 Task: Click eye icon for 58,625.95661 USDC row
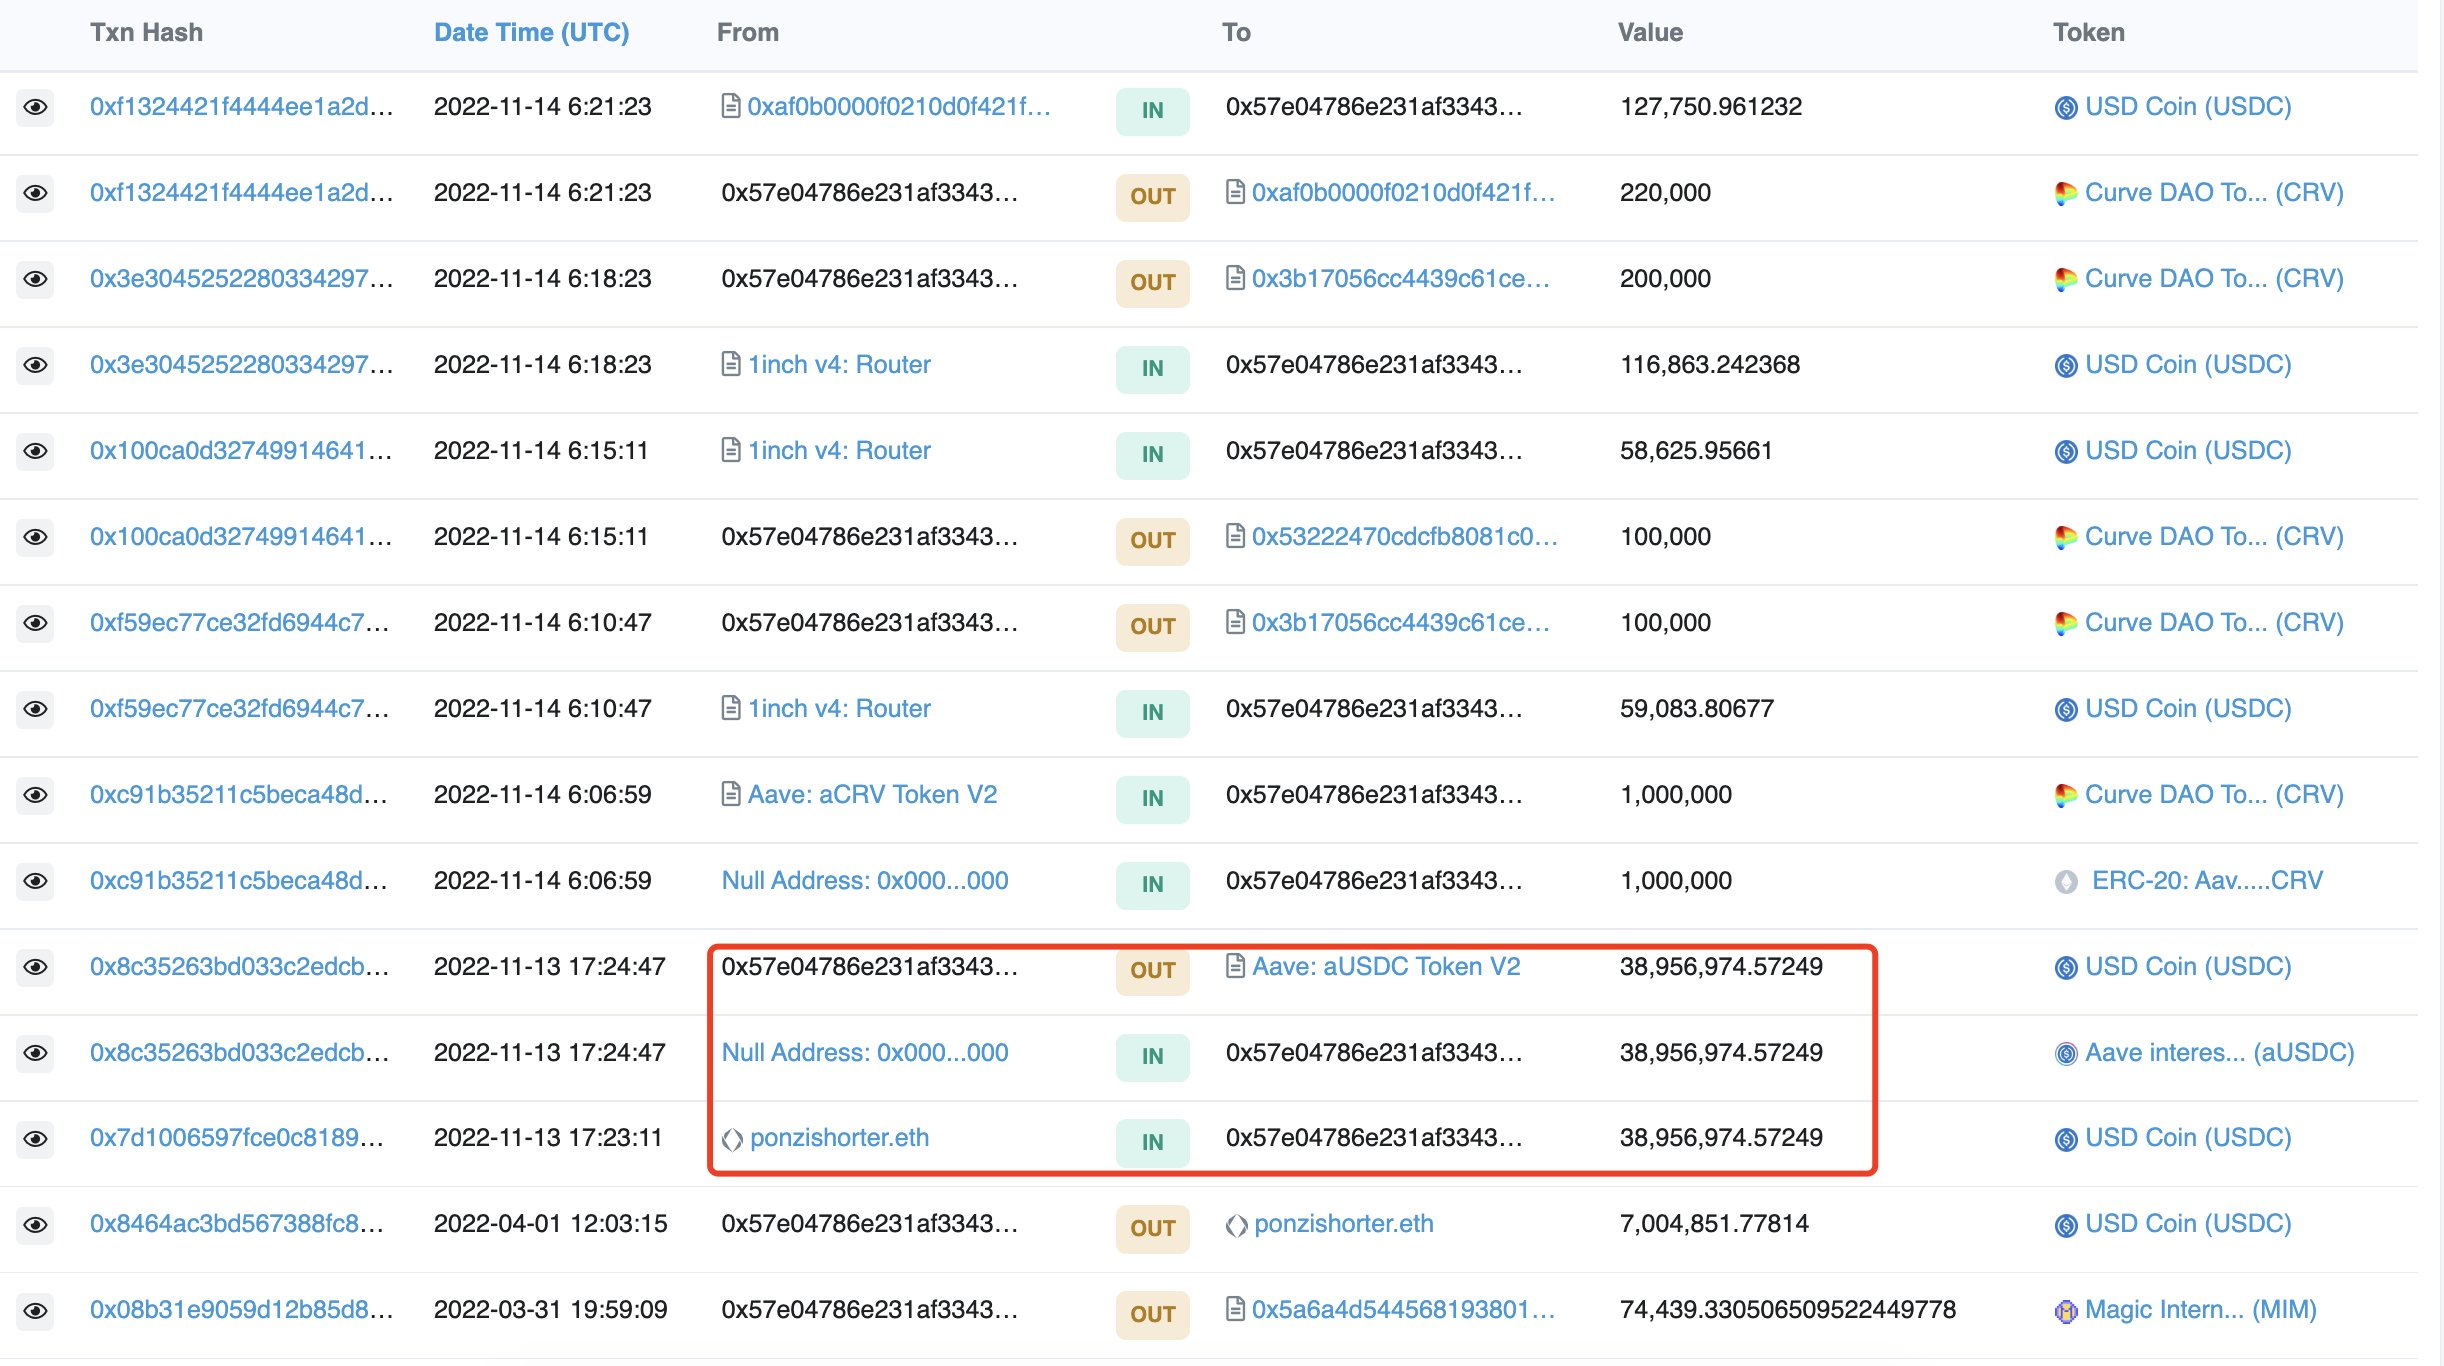36,451
